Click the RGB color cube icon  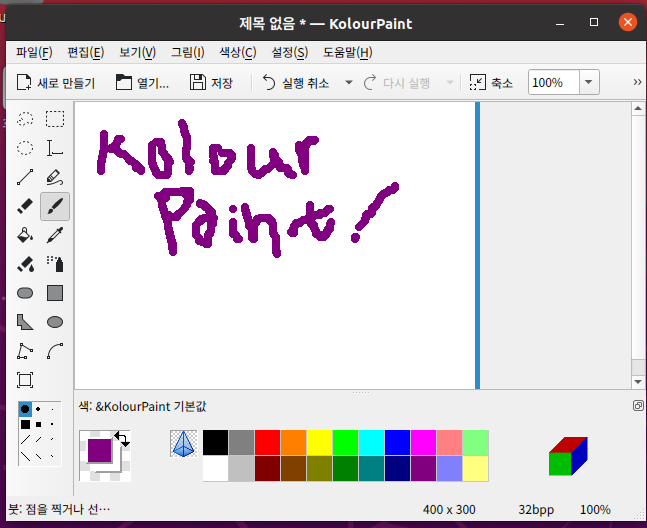568,456
